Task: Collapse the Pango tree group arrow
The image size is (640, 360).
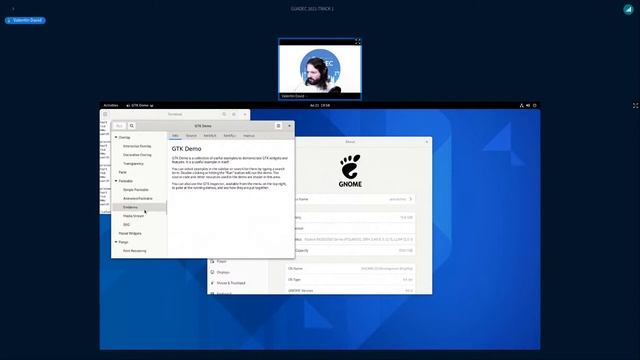Action: [x=116, y=242]
